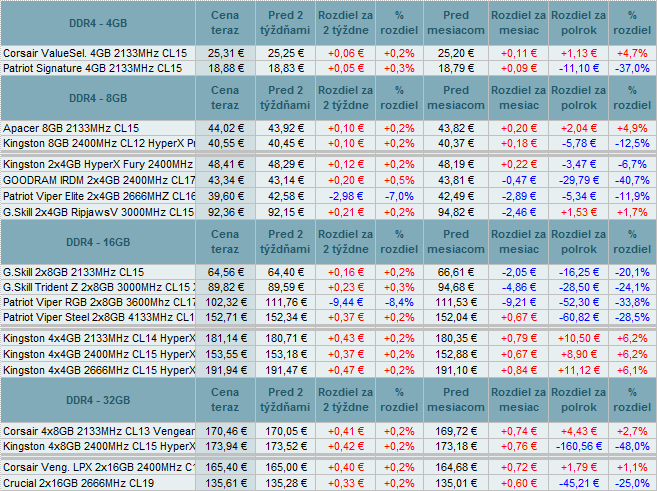657x491 pixels.
Task: Click the 152,71 € current price cell
Action: [225, 317]
